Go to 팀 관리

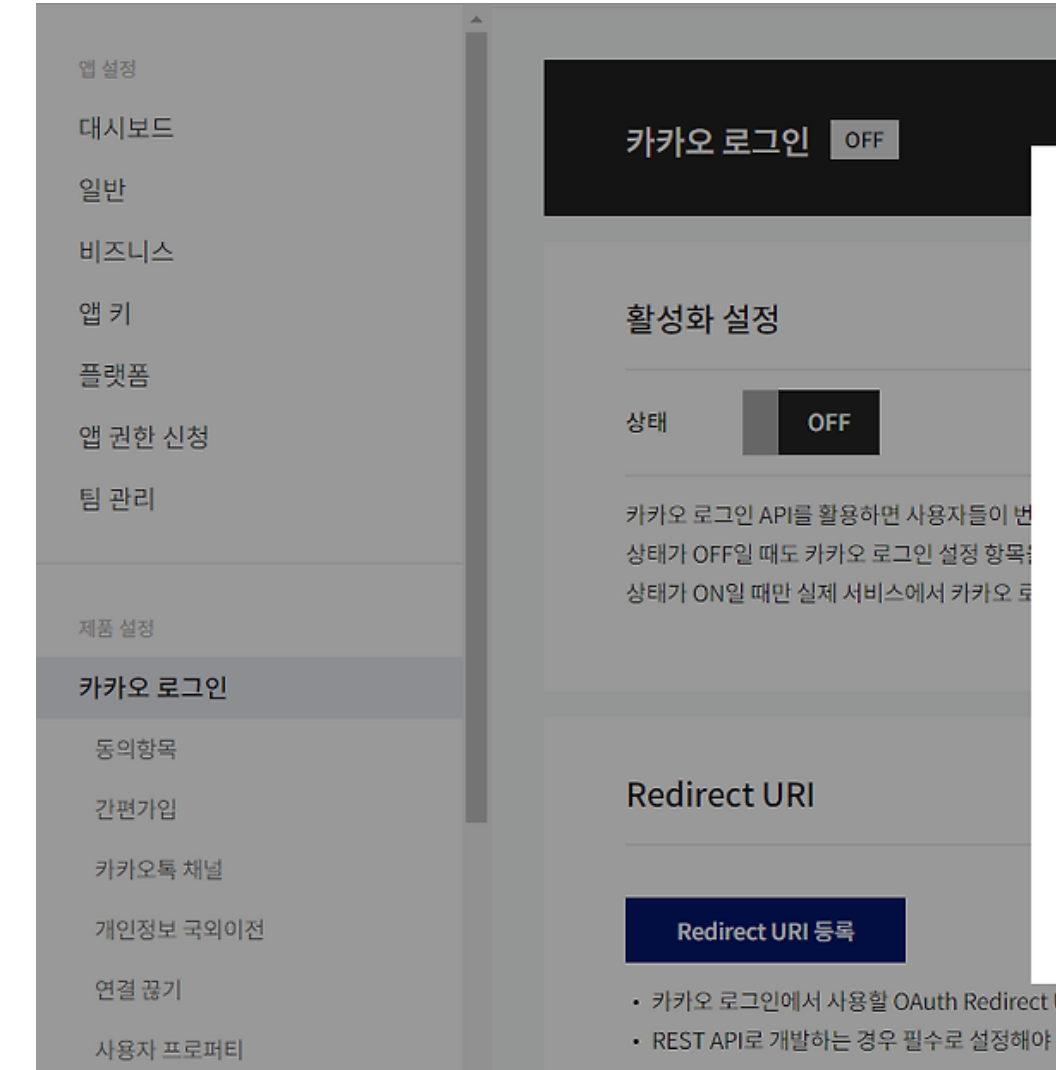(x=117, y=499)
